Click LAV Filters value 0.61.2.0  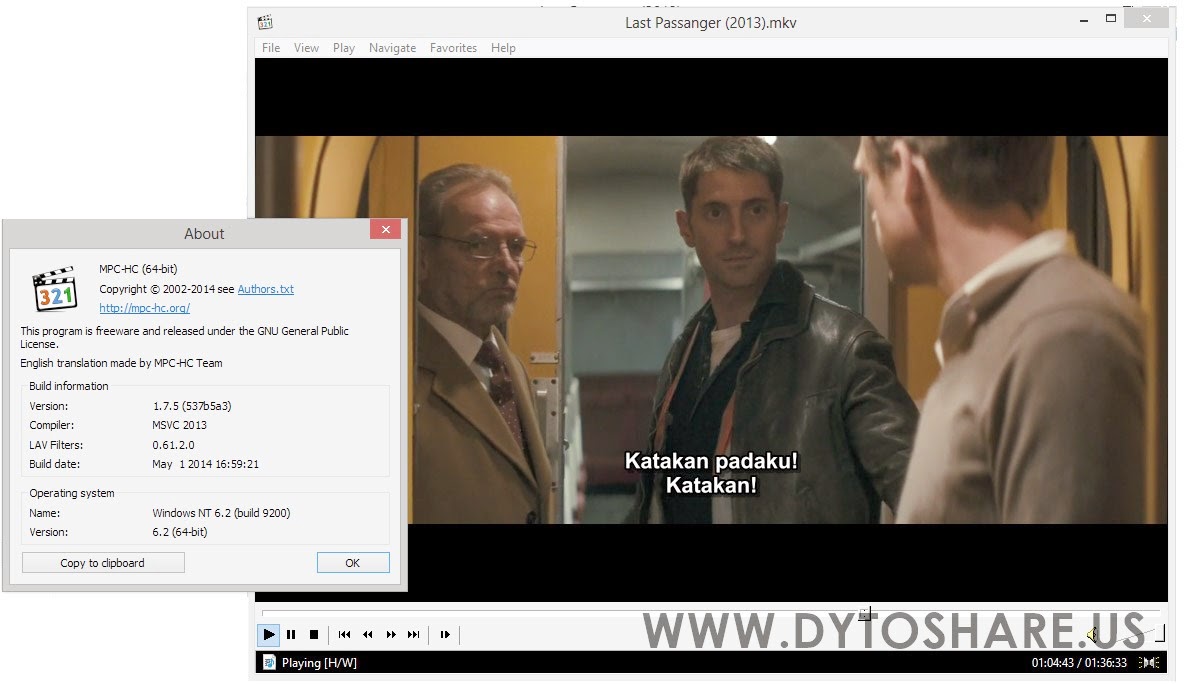click(173, 445)
